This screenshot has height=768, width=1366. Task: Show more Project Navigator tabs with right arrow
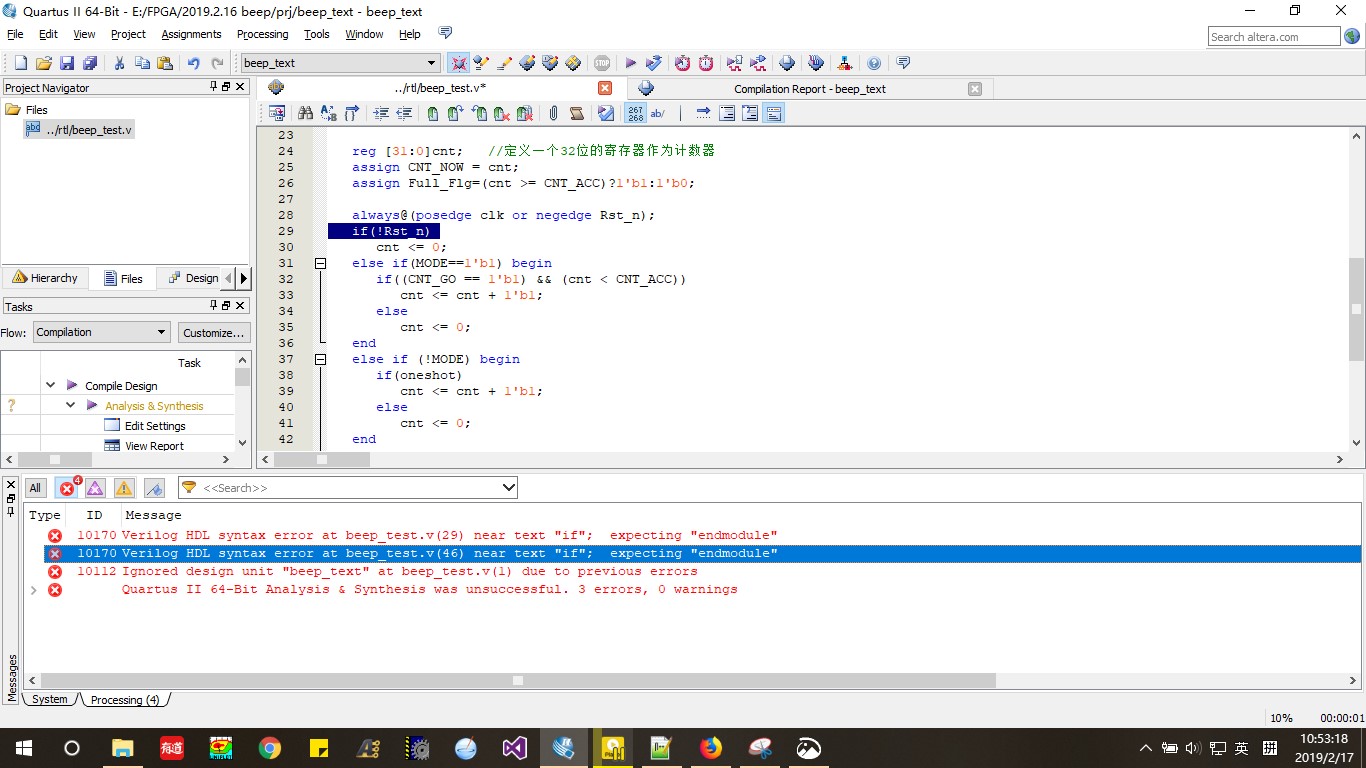pyautogui.click(x=244, y=278)
